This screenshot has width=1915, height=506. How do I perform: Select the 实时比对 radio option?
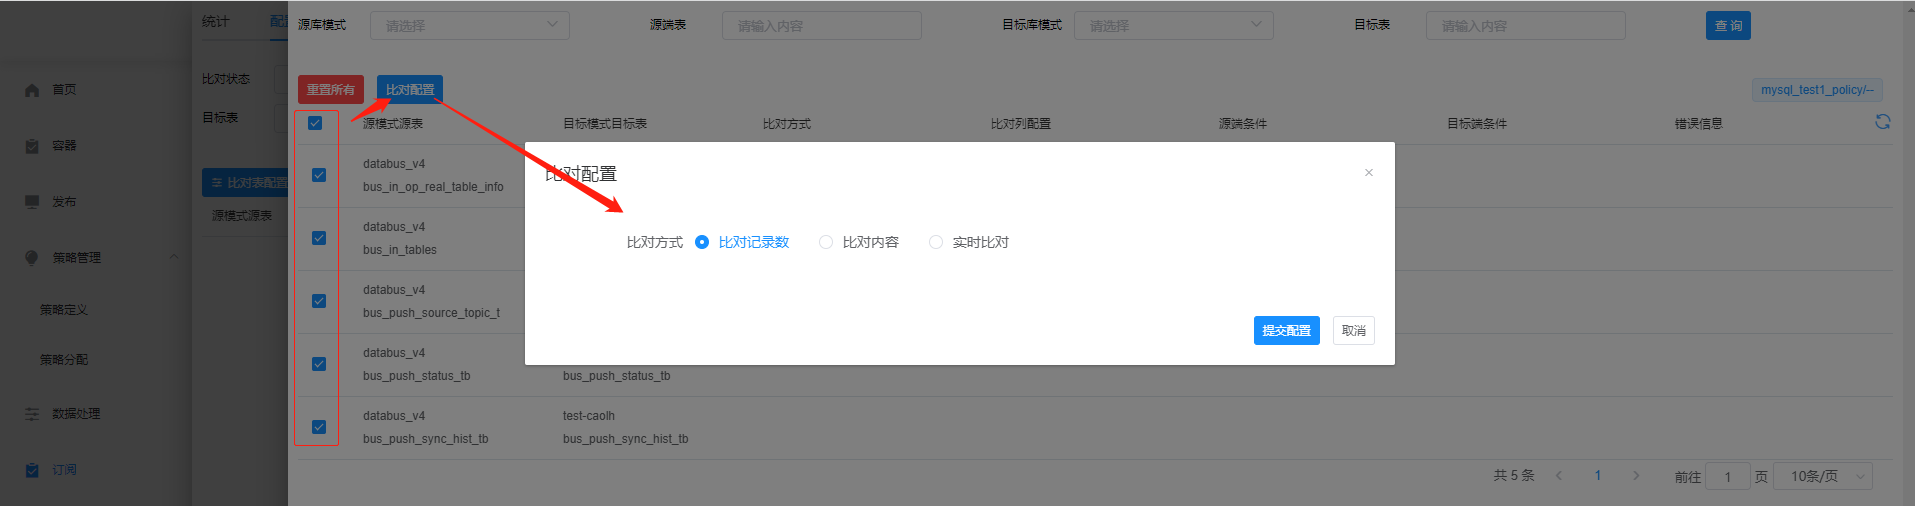pos(935,242)
